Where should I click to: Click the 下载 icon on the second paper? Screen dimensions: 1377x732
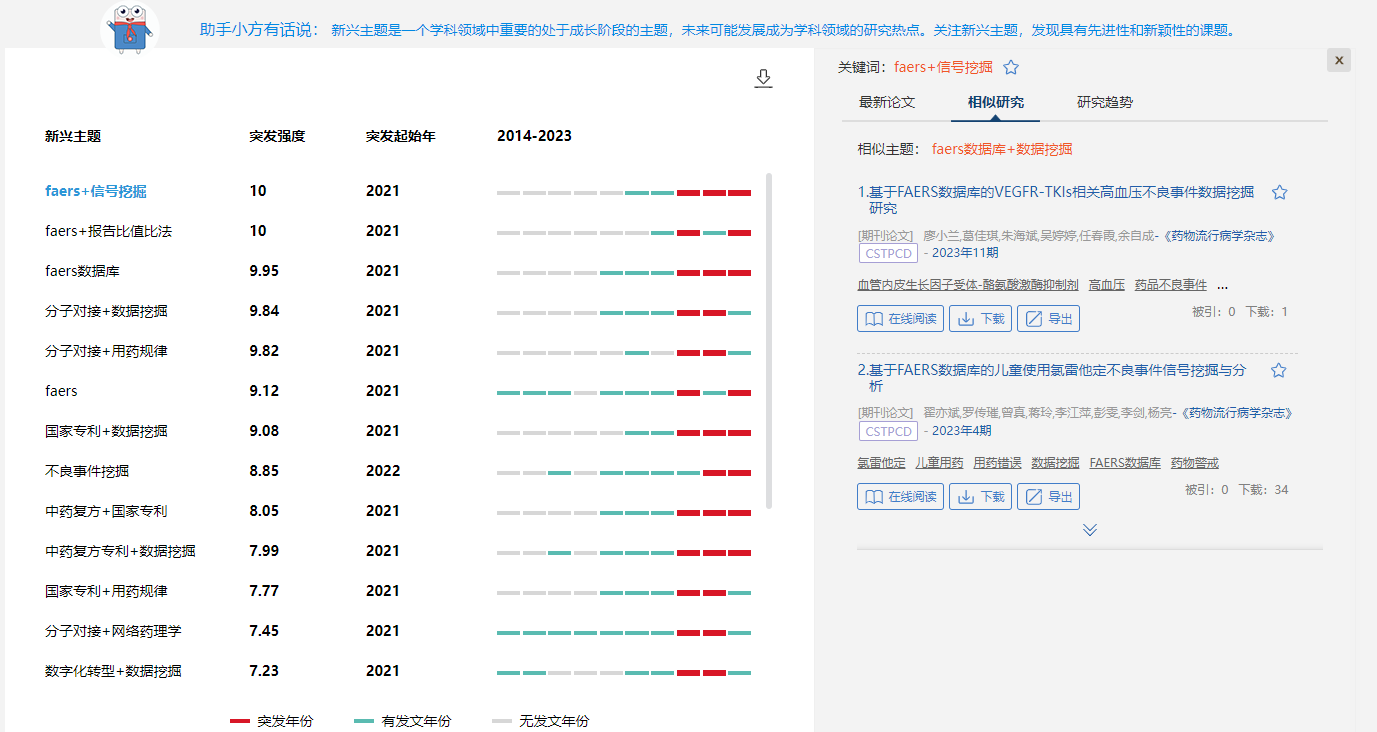coord(980,496)
